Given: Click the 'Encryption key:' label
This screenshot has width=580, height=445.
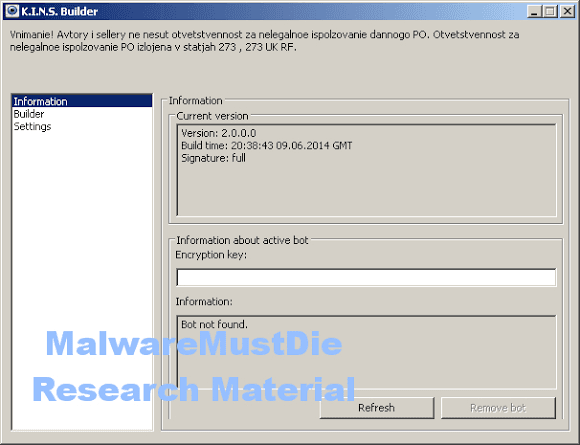Looking at the screenshot, I should point(211,255).
